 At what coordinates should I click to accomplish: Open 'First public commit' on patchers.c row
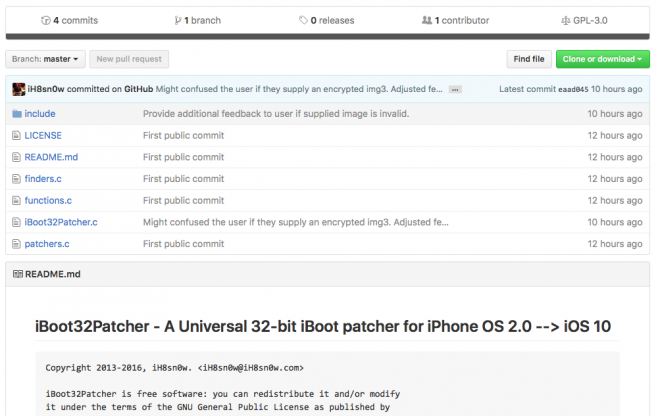[184, 244]
